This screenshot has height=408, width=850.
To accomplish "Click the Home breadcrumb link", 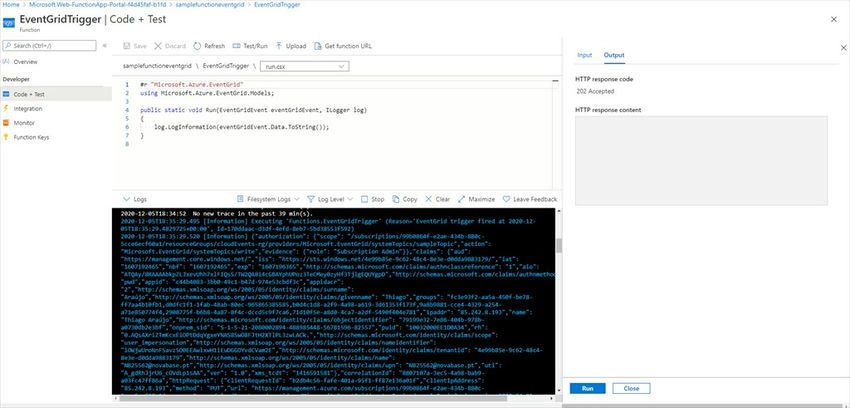I will [11, 4].
